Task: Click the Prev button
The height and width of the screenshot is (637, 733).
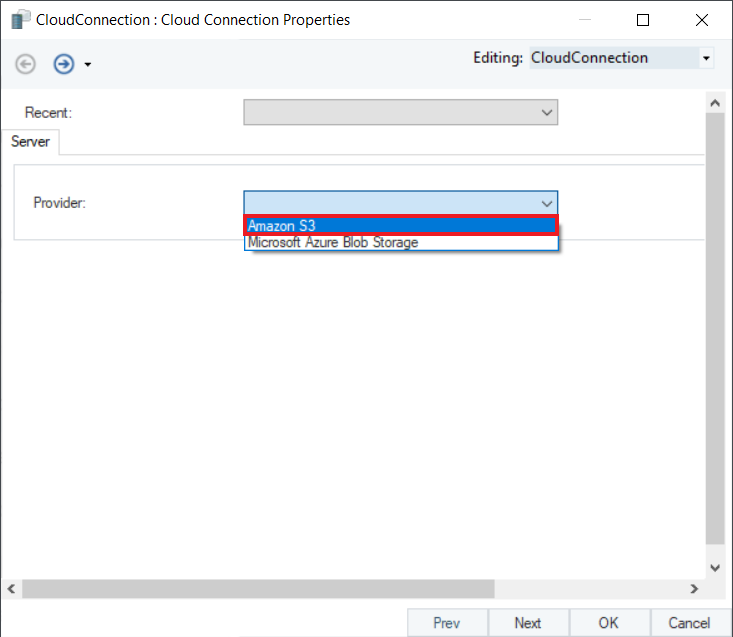Action: 447,623
